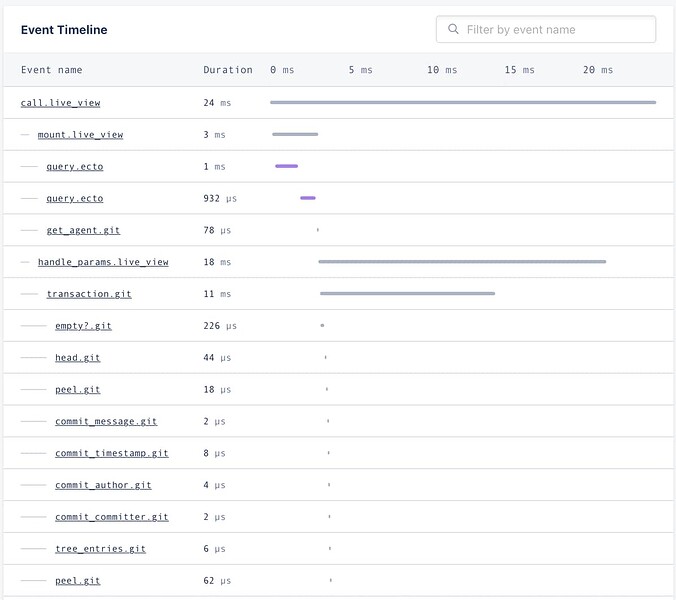
Task: Click the purple query.ecto 1 ms bar
Action: pyautogui.click(x=286, y=166)
